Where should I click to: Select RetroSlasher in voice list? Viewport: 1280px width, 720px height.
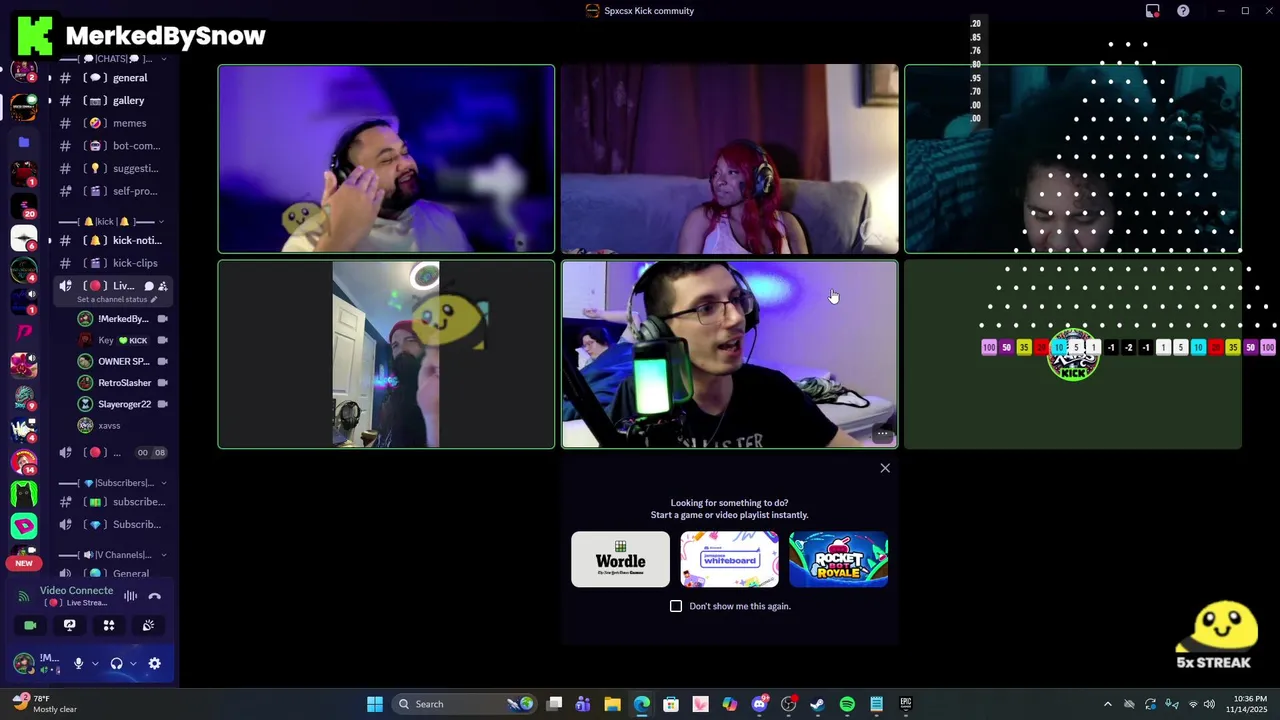coord(122,383)
